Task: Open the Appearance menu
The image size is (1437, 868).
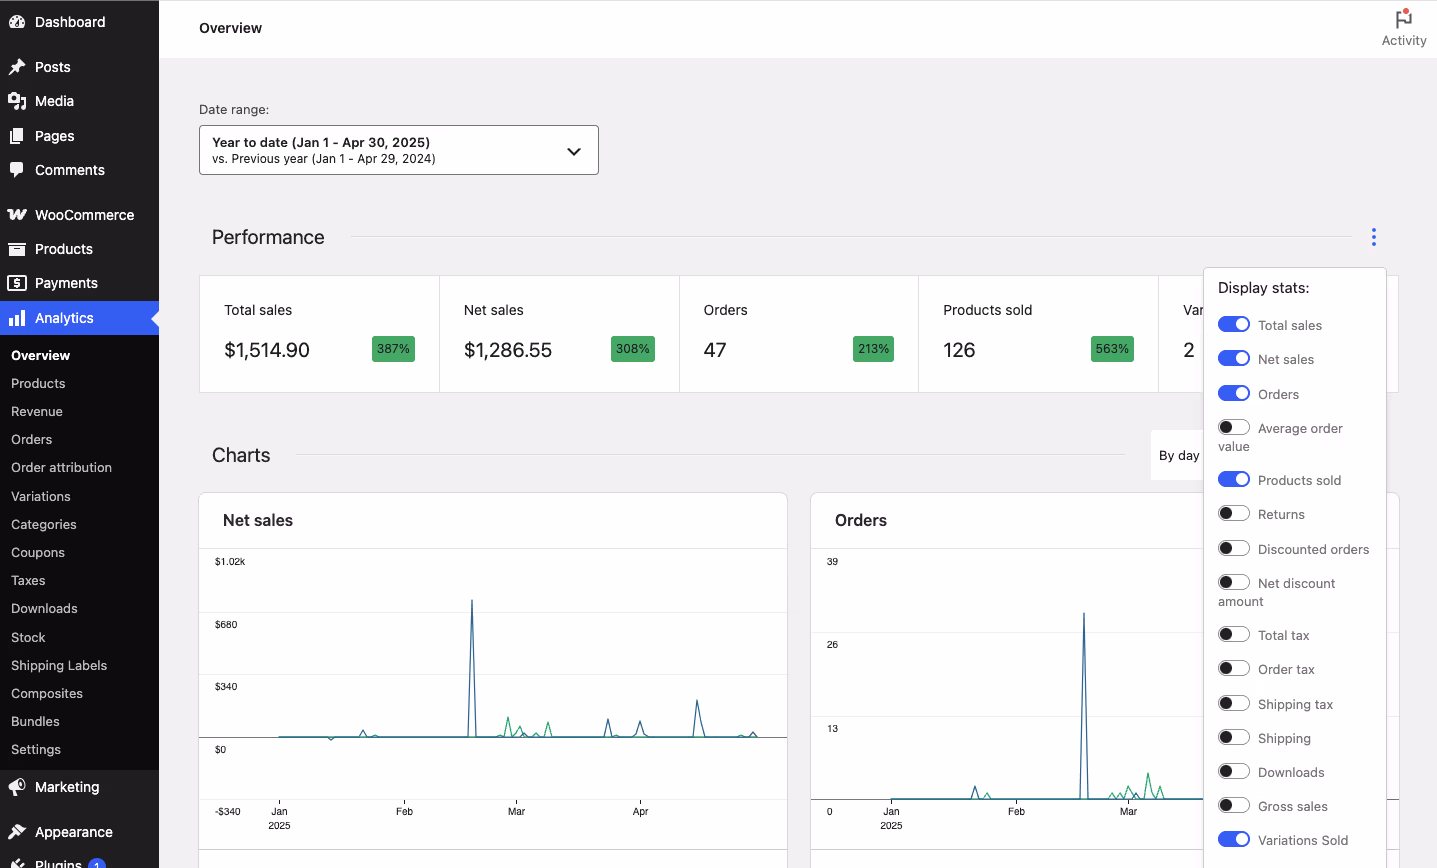Action: pos(75,831)
